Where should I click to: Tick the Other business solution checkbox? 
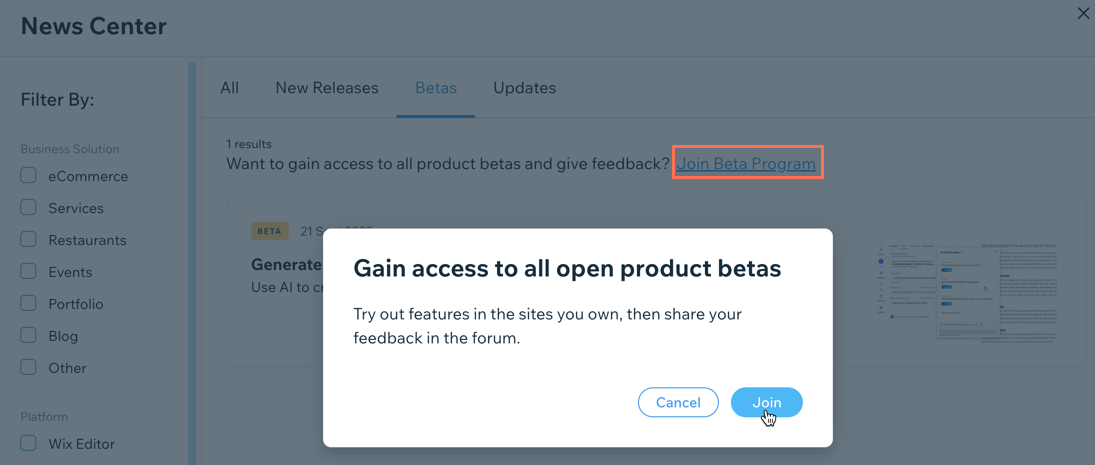tap(28, 367)
